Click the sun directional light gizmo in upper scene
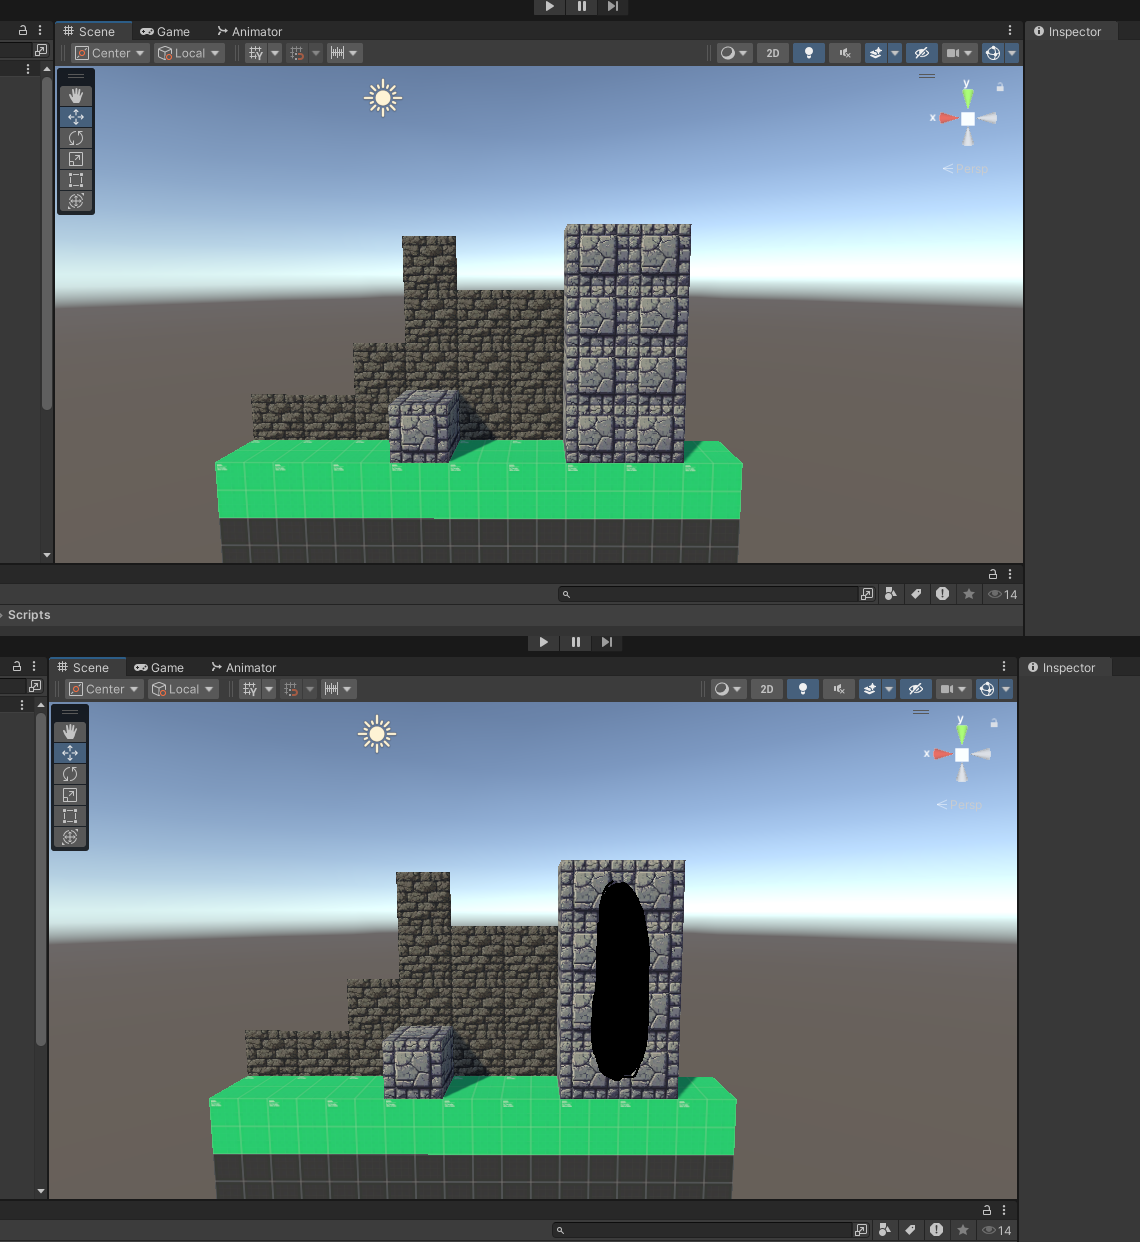 382,98
